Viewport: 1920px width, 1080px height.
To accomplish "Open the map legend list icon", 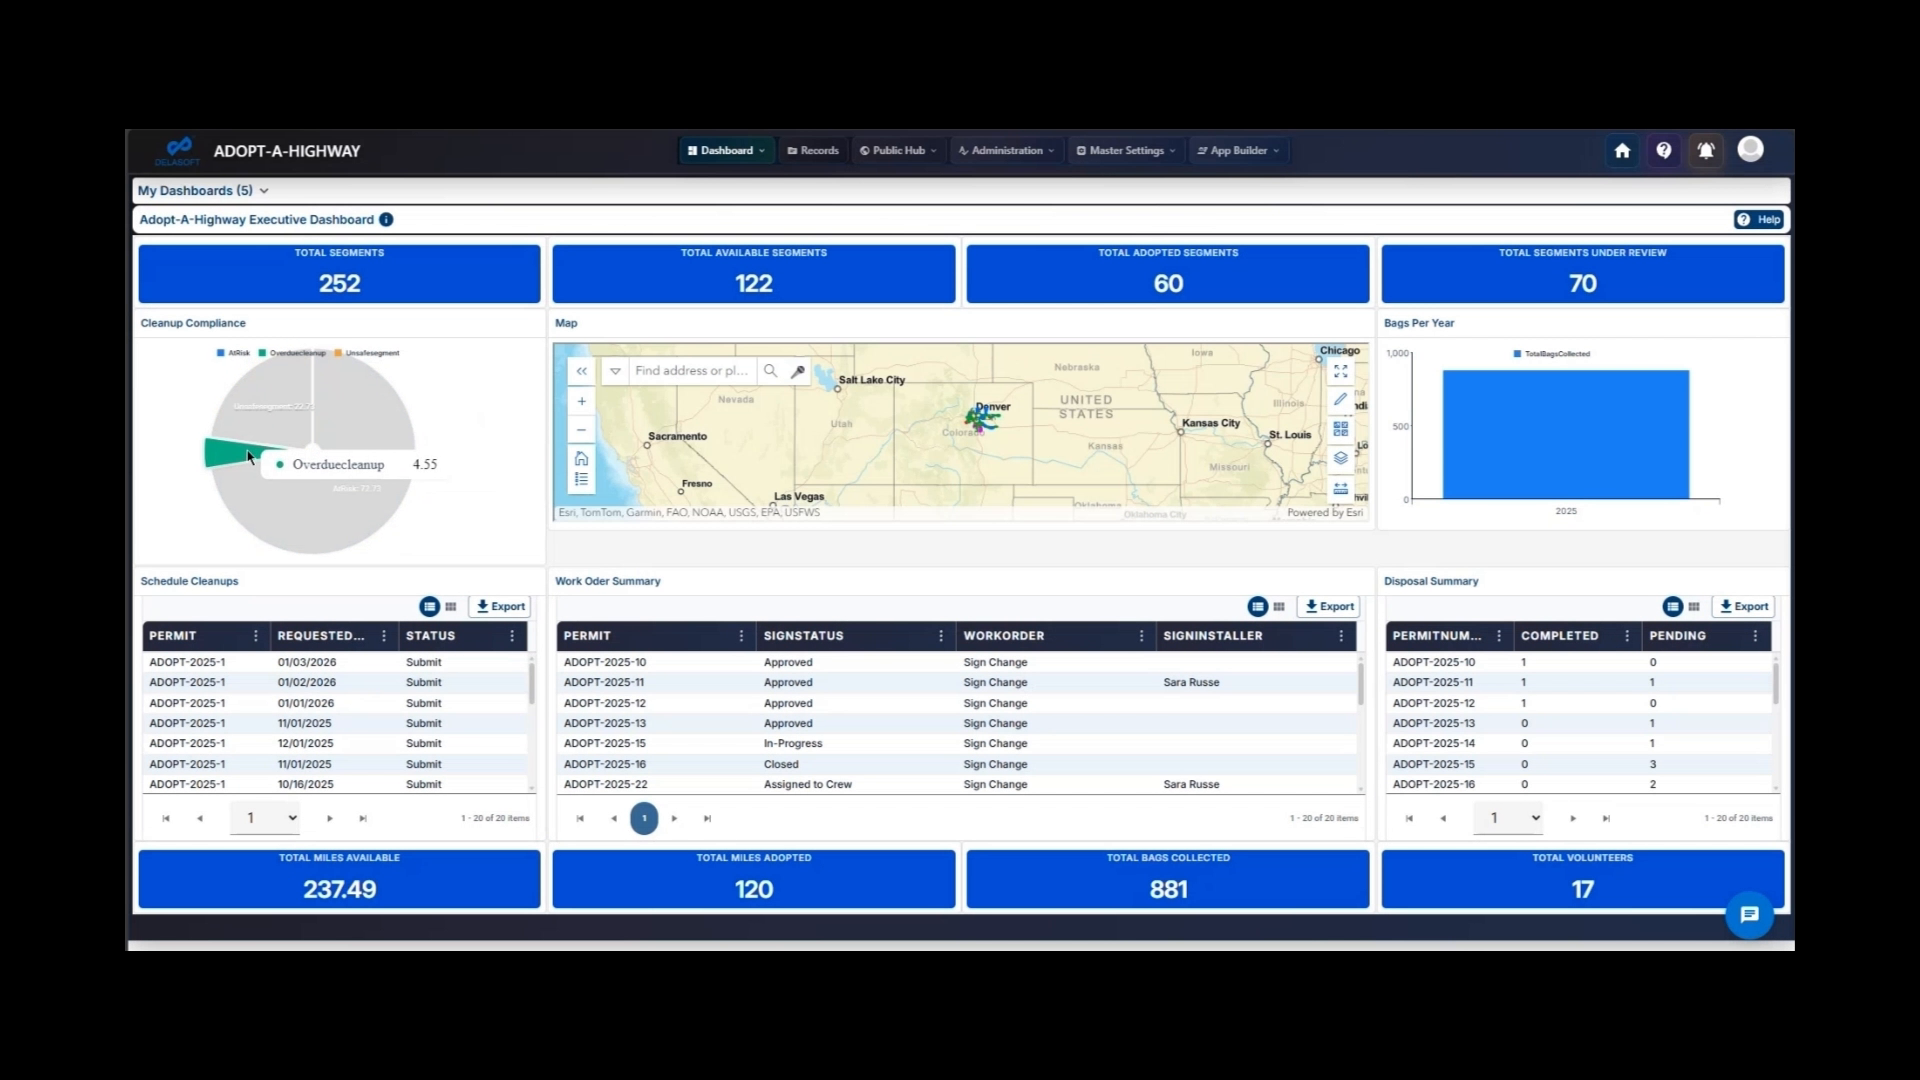I will point(582,478).
